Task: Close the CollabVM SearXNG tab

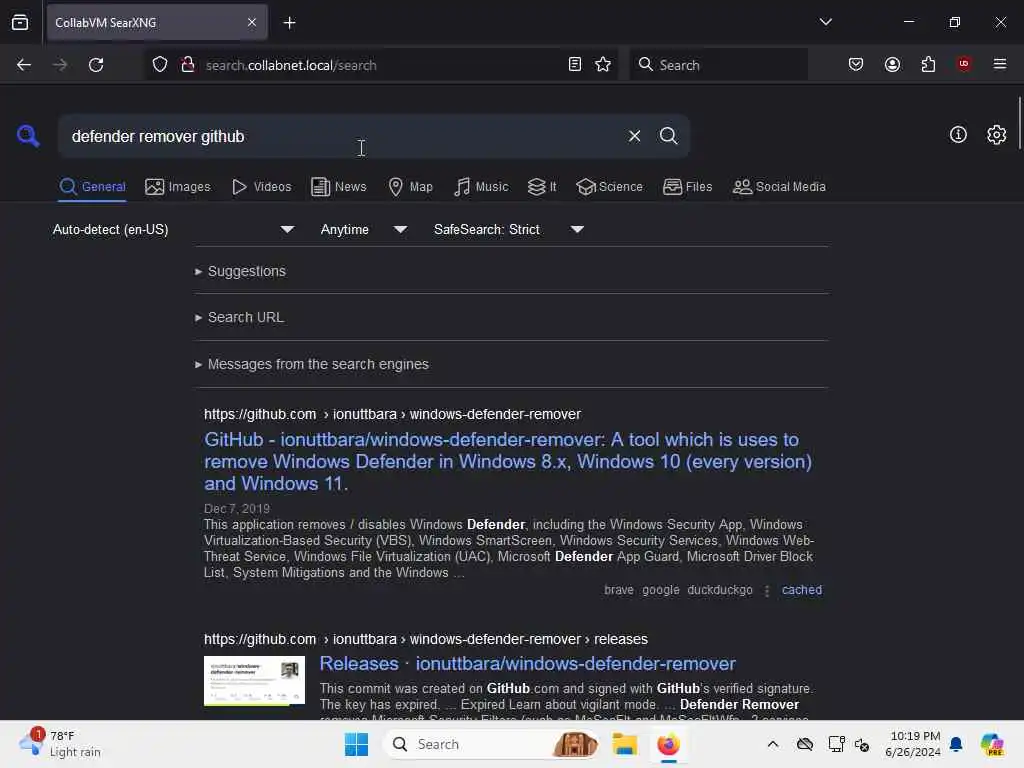Action: (x=251, y=23)
